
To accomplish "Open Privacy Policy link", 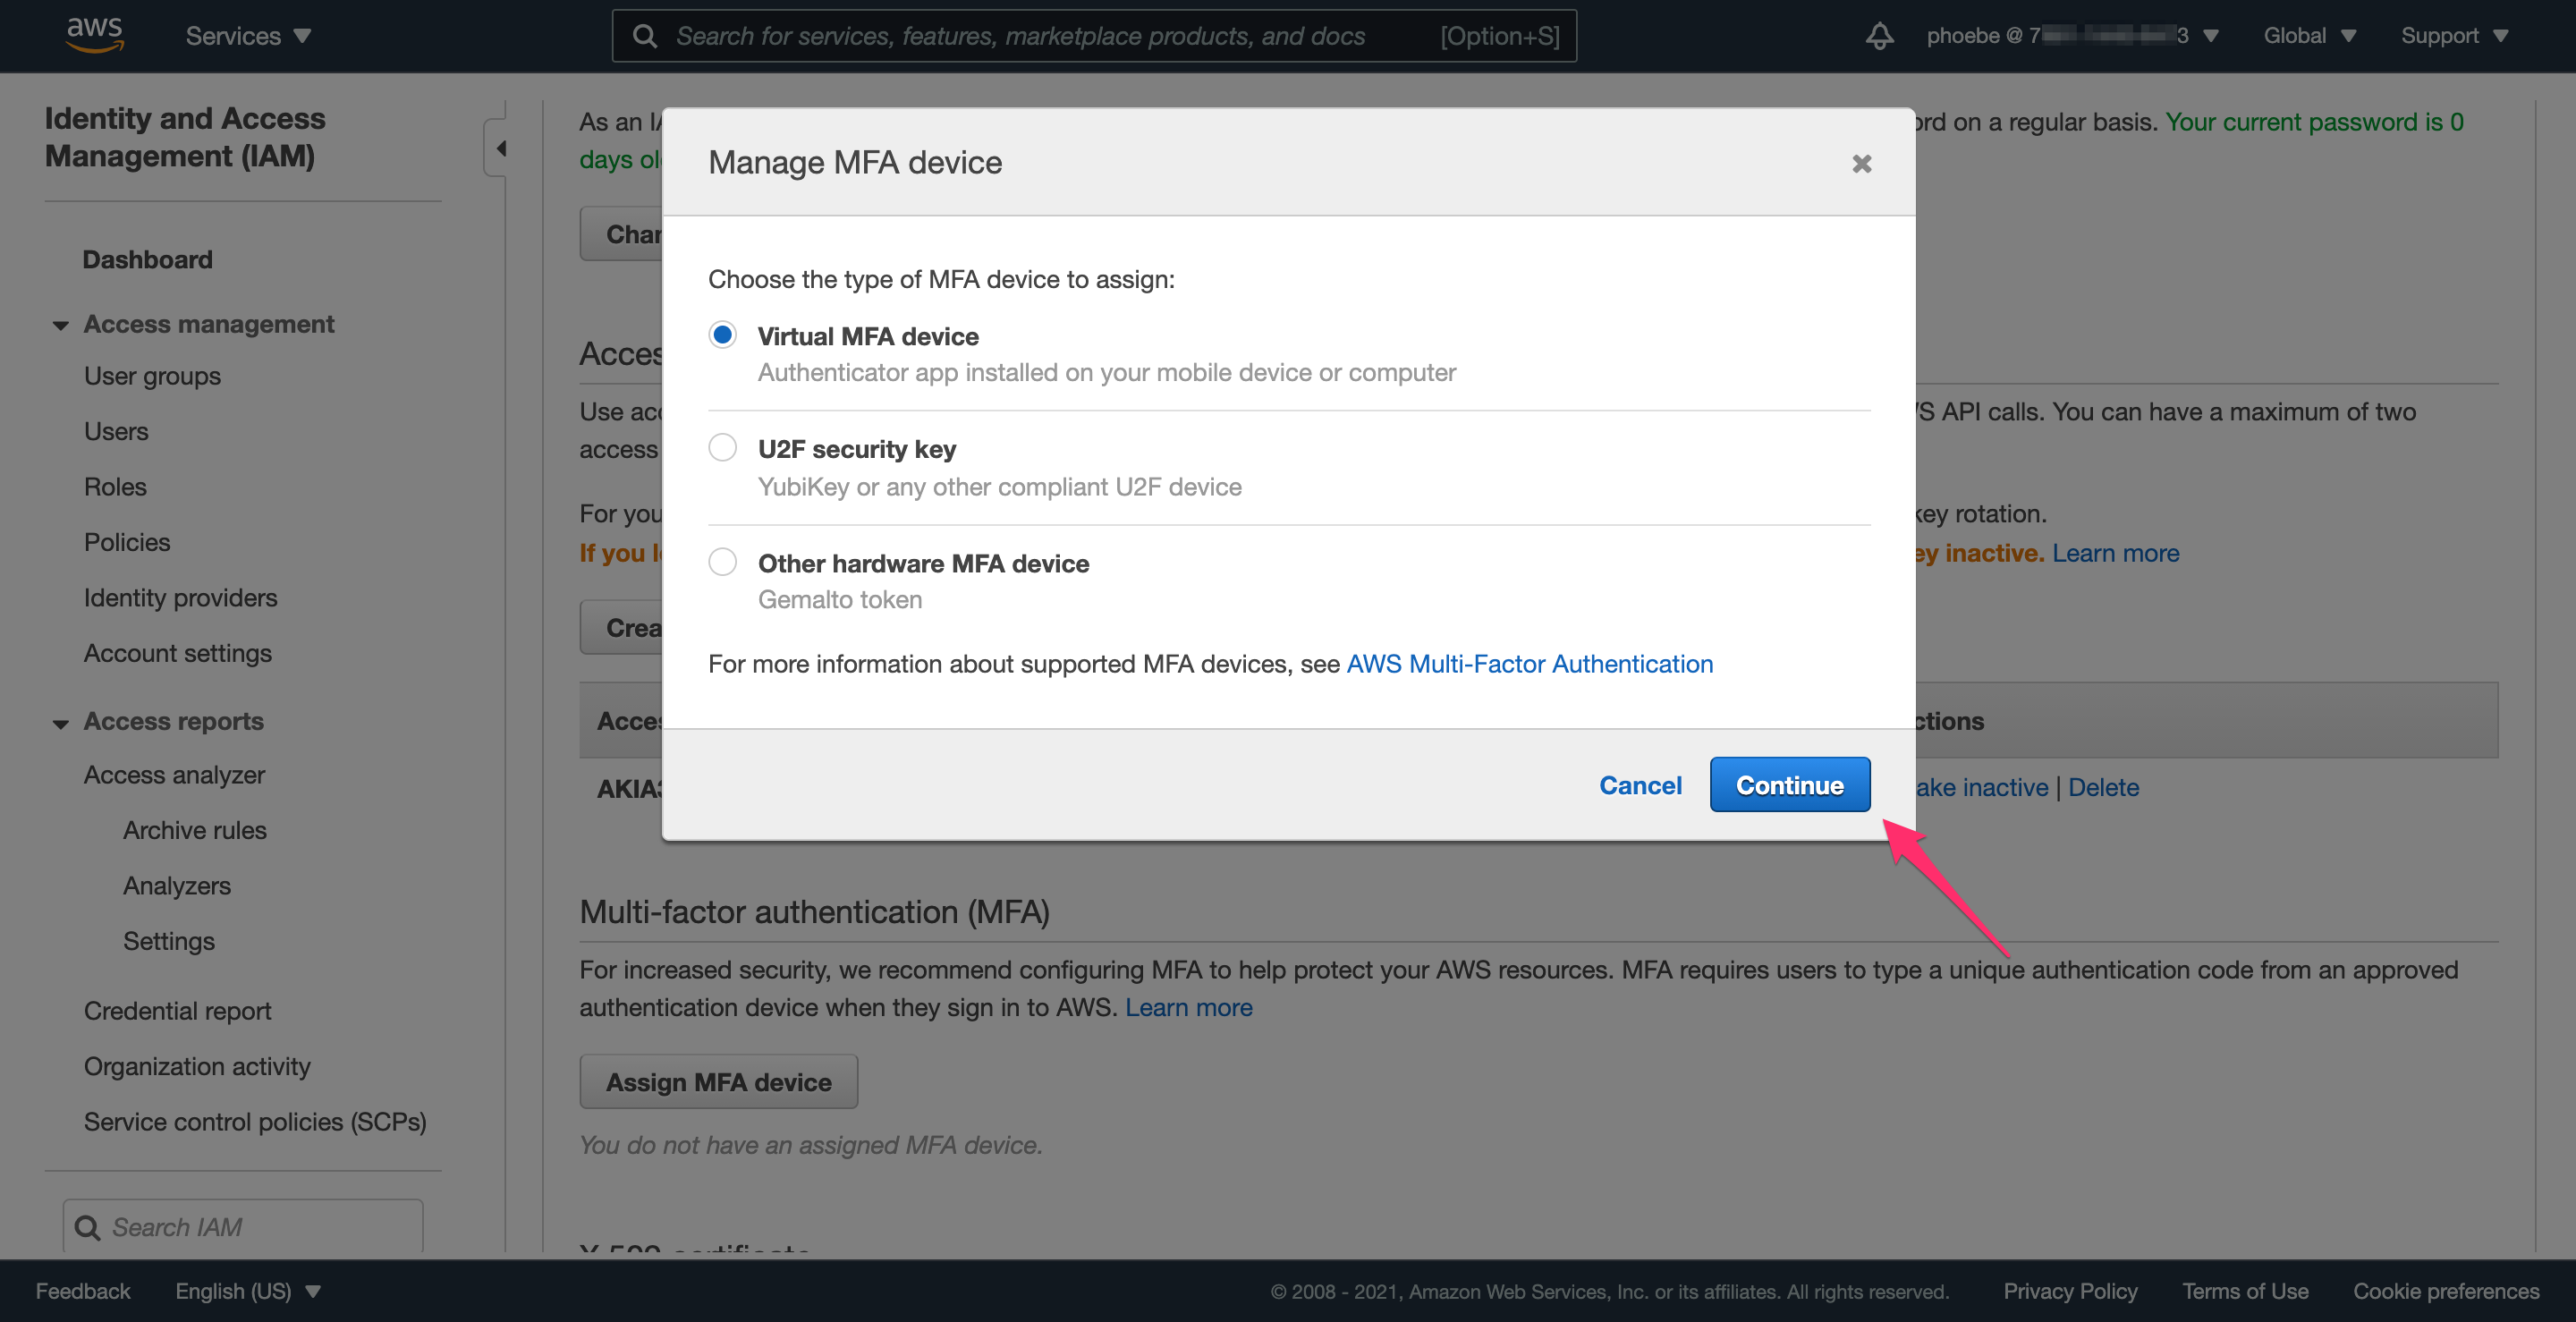I will coord(2070,1291).
